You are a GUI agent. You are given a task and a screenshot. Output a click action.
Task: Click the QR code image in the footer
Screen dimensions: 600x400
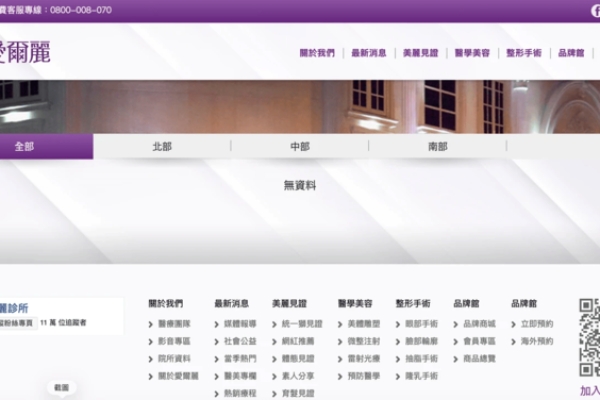(x=589, y=338)
